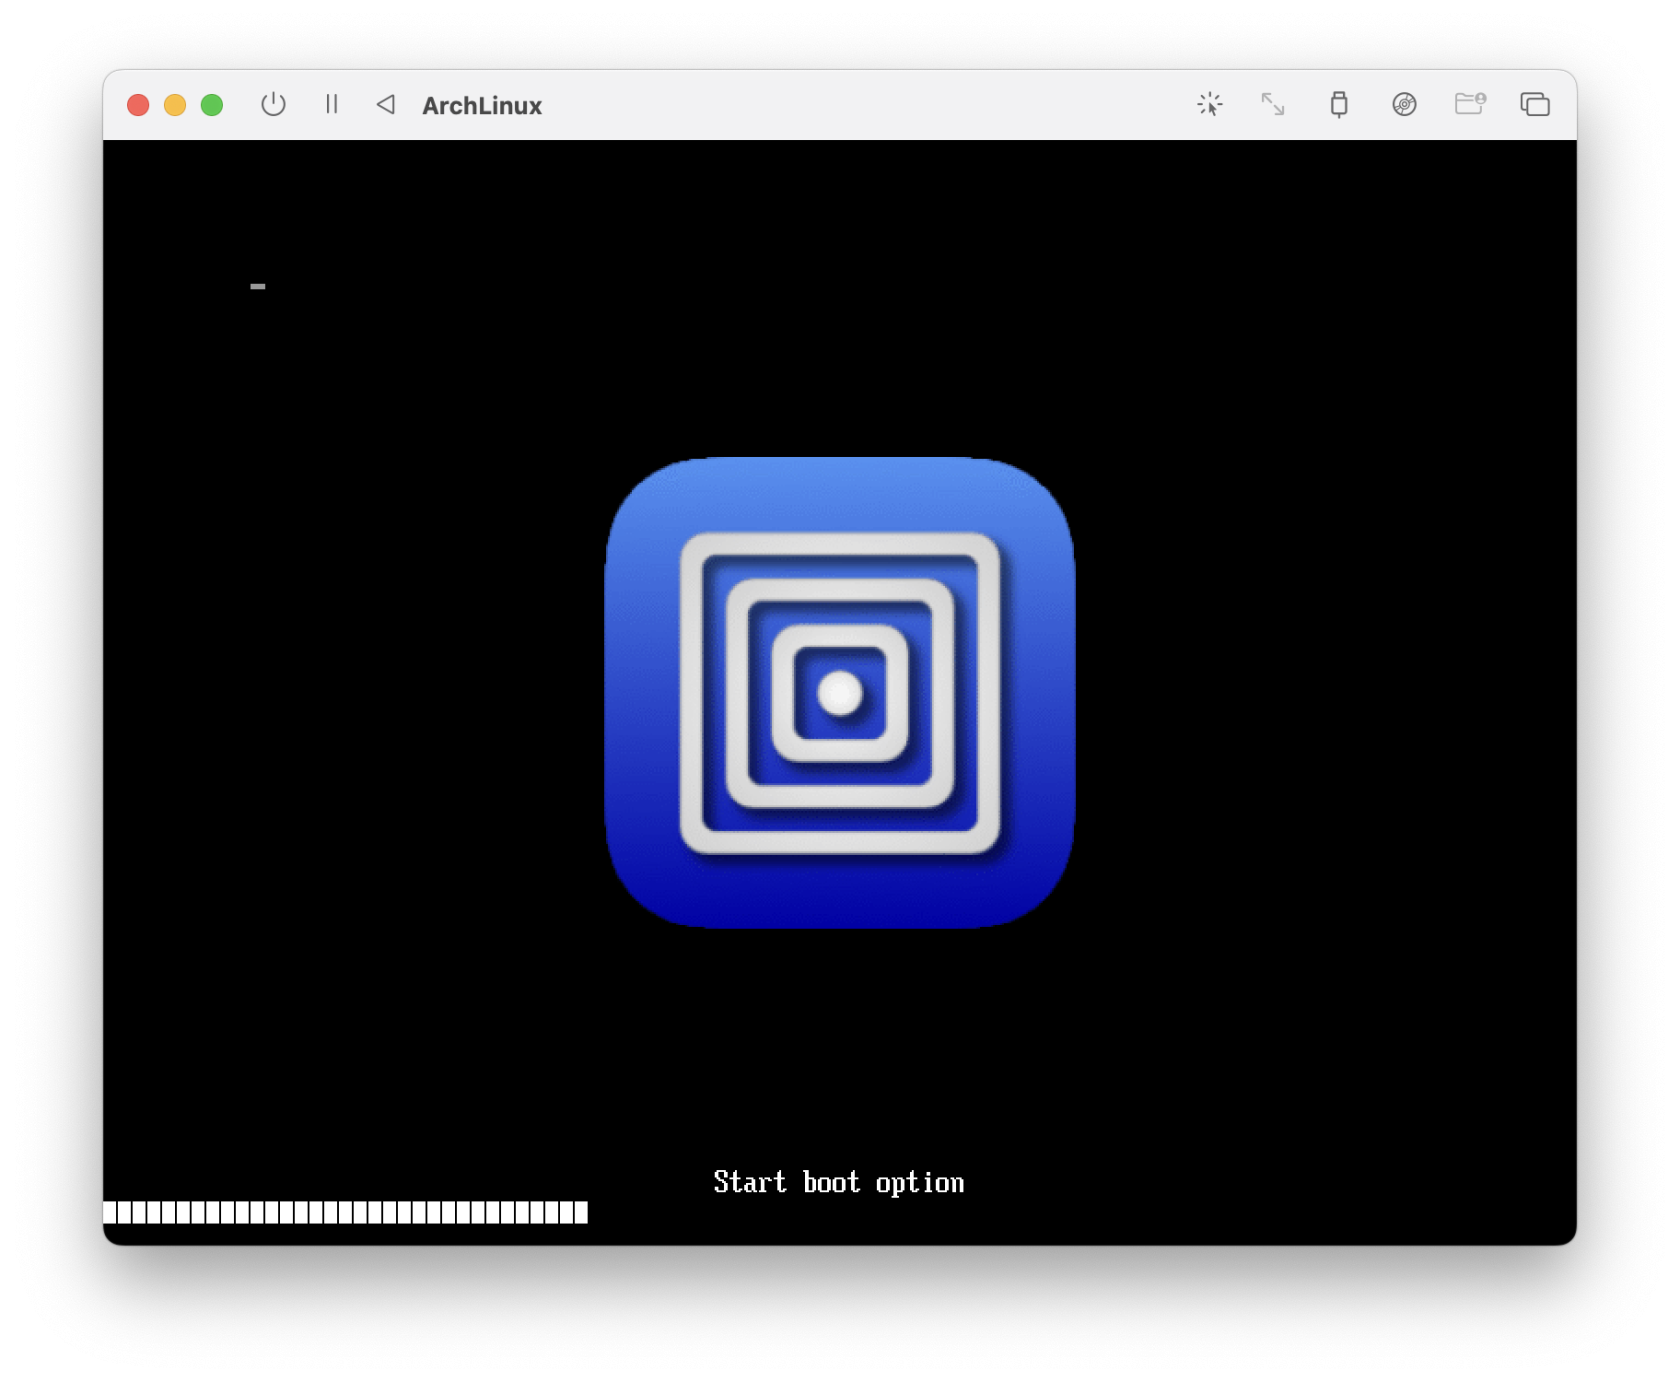The height and width of the screenshot is (1382, 1680).
Task: Click the windows icon in the toolbar
Action: click(1535, 104)
